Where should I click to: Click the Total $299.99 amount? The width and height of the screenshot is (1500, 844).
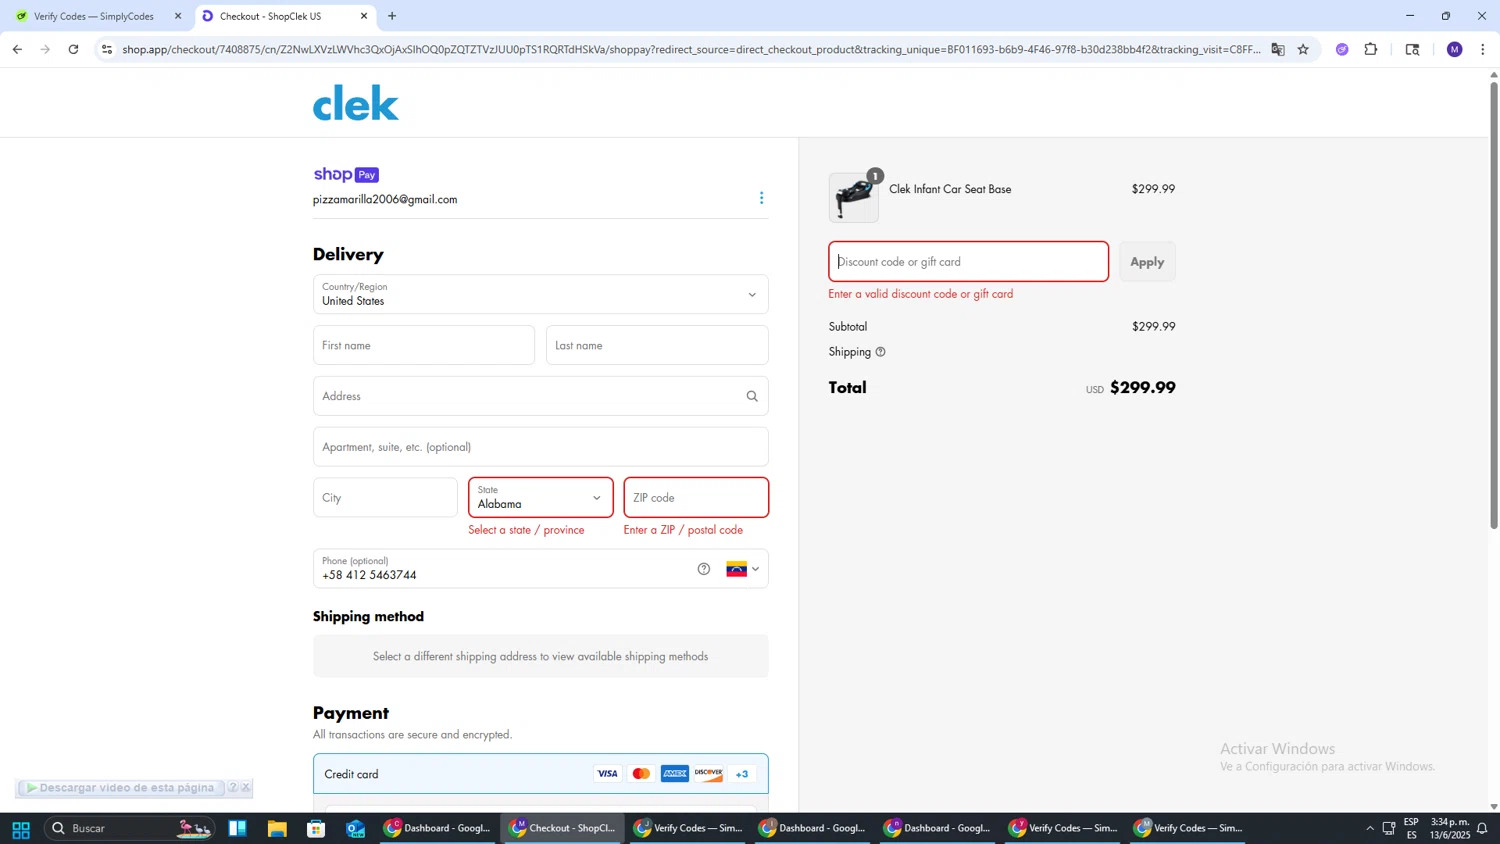pyautogui.click(x=1142, y=388)
